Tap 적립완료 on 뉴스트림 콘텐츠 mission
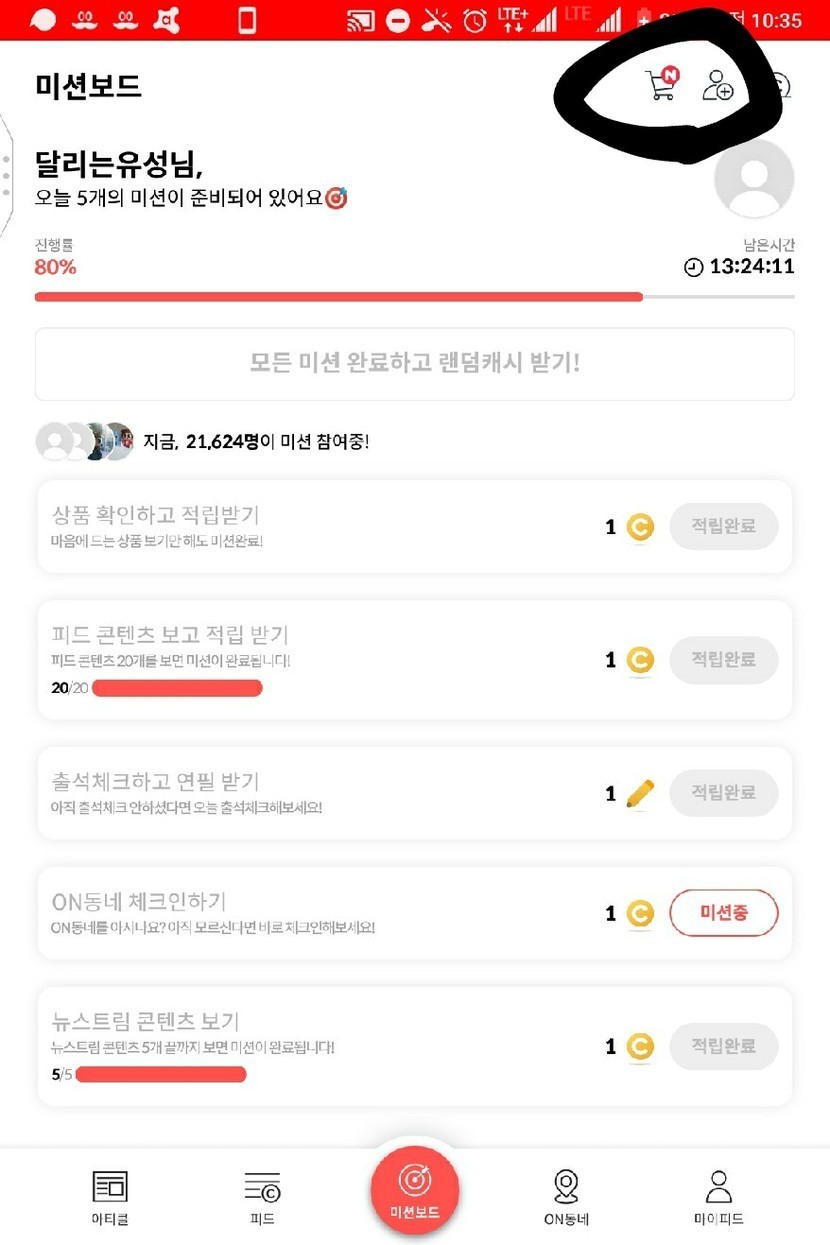This screenshot has width=830, height=1245. coord(723,1046)
